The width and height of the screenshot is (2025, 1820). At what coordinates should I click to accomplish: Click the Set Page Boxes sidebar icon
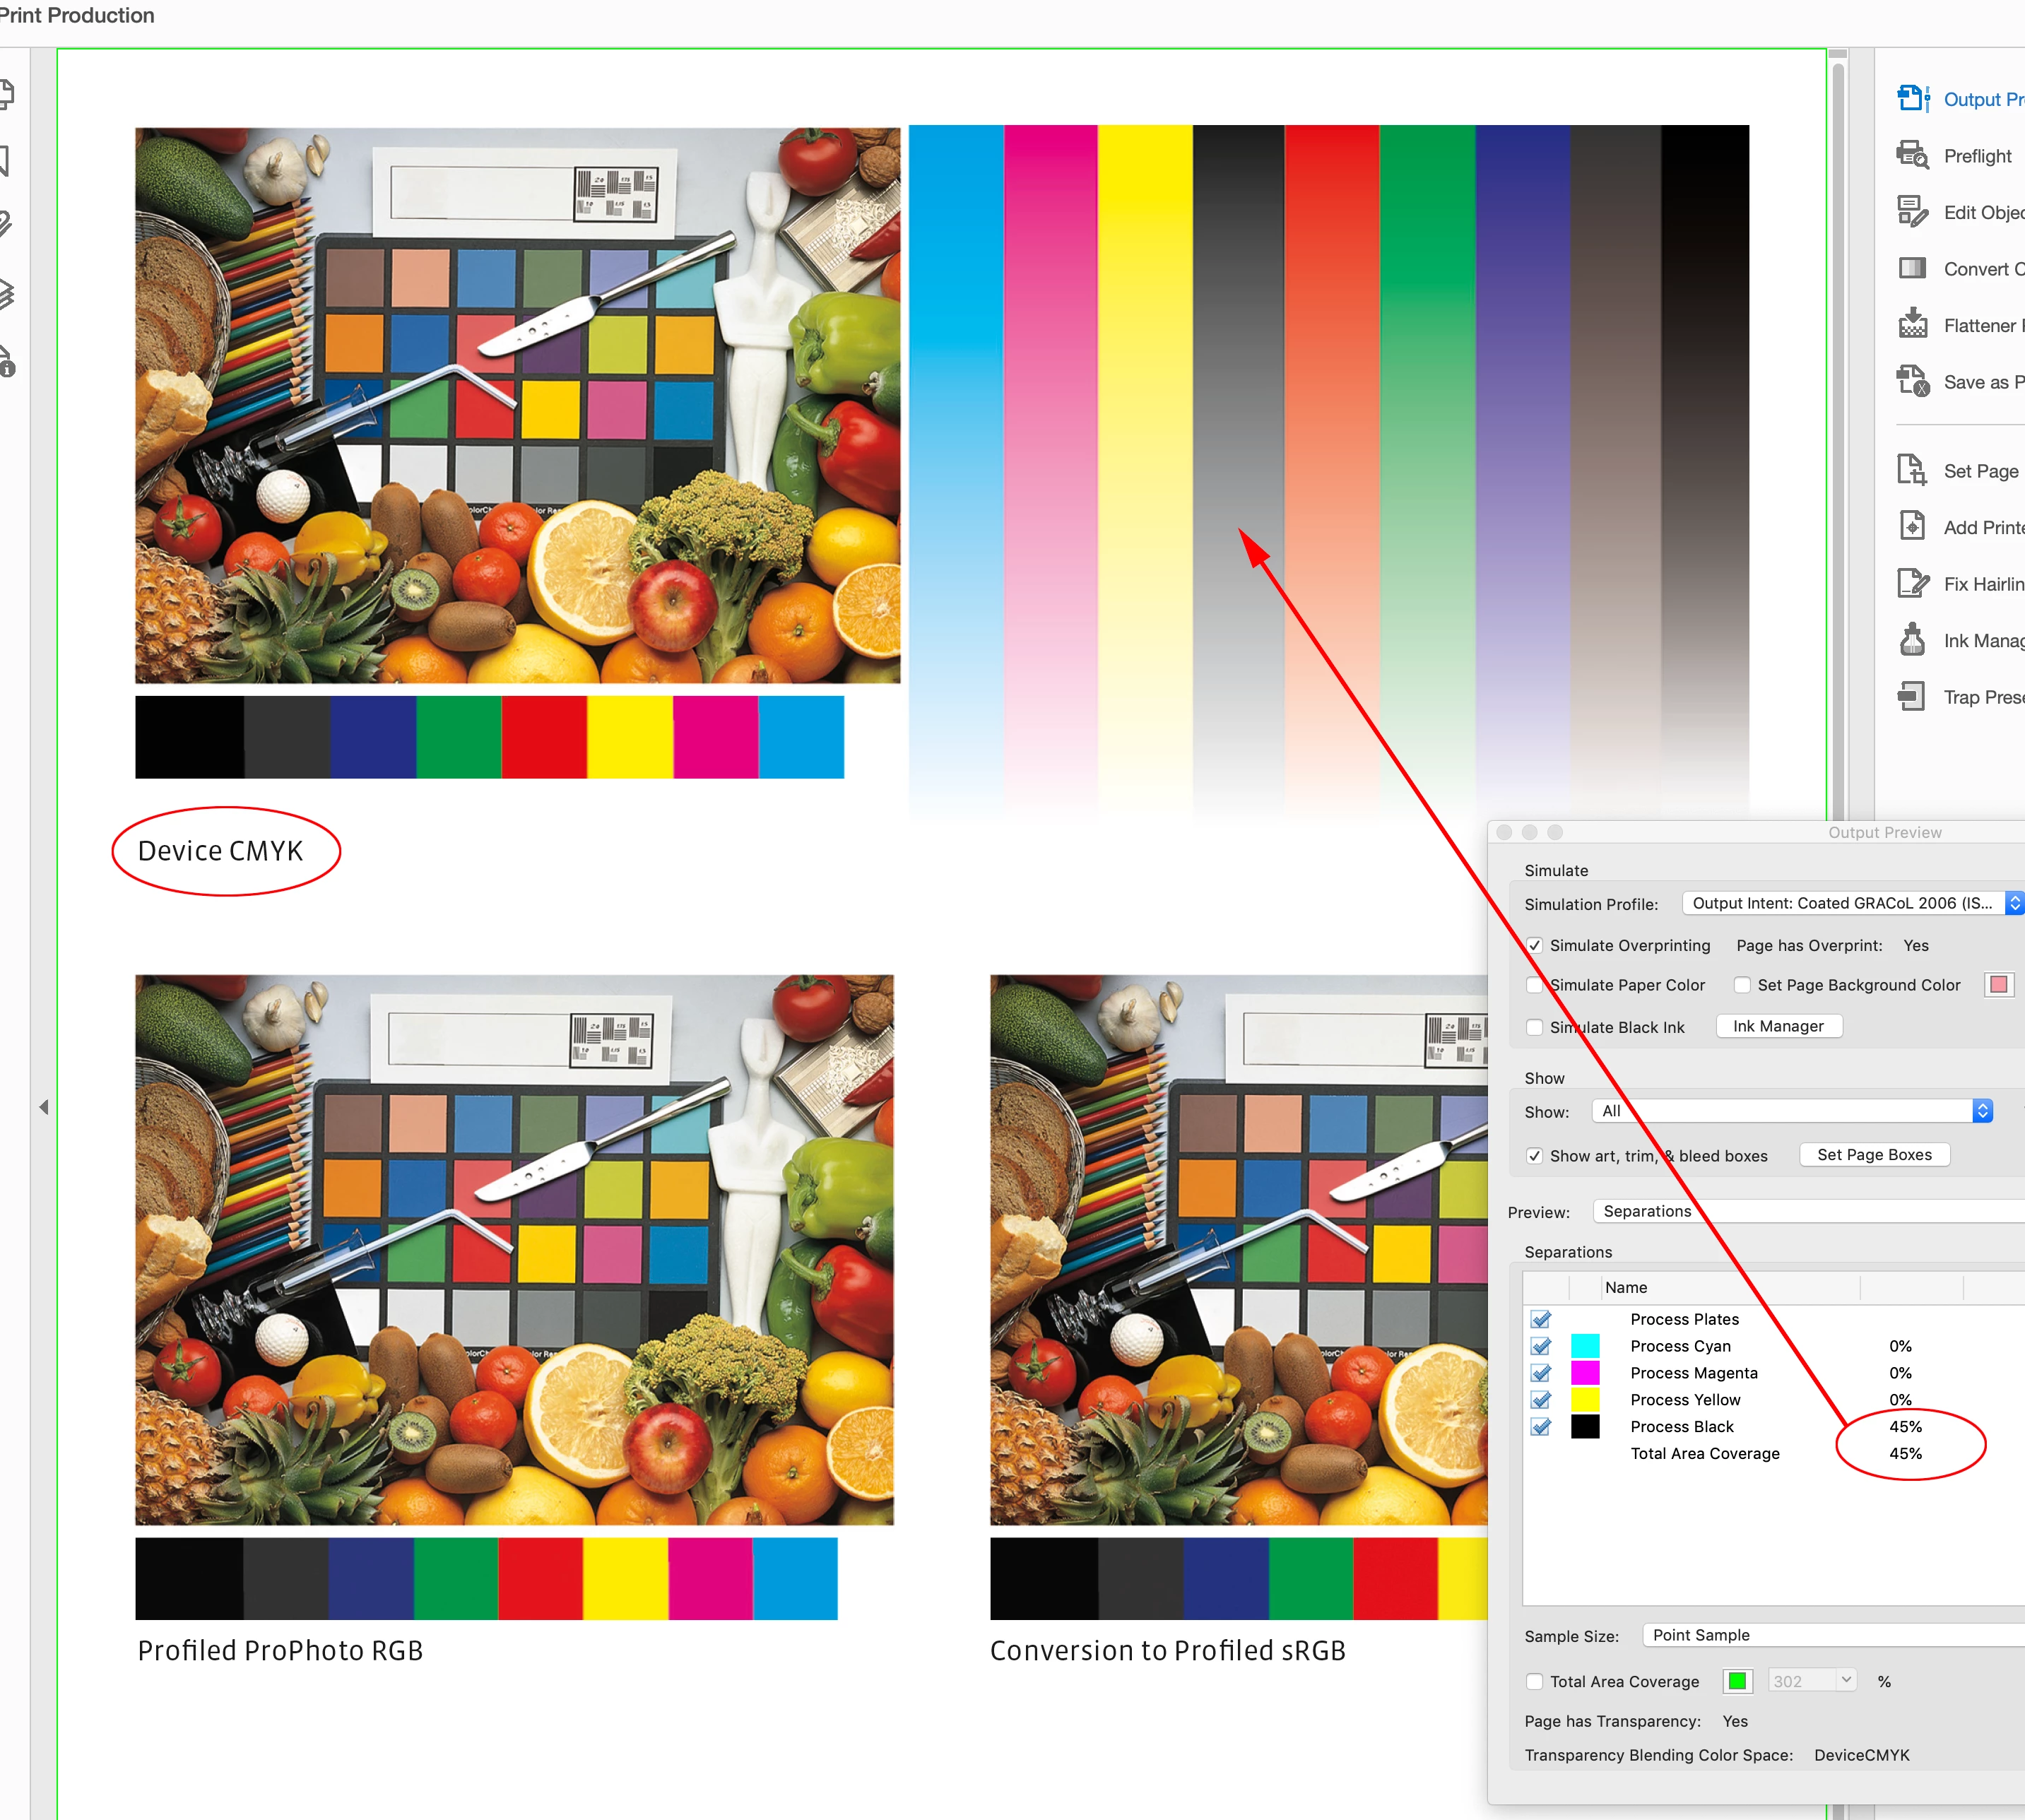tap(1912, 470)
